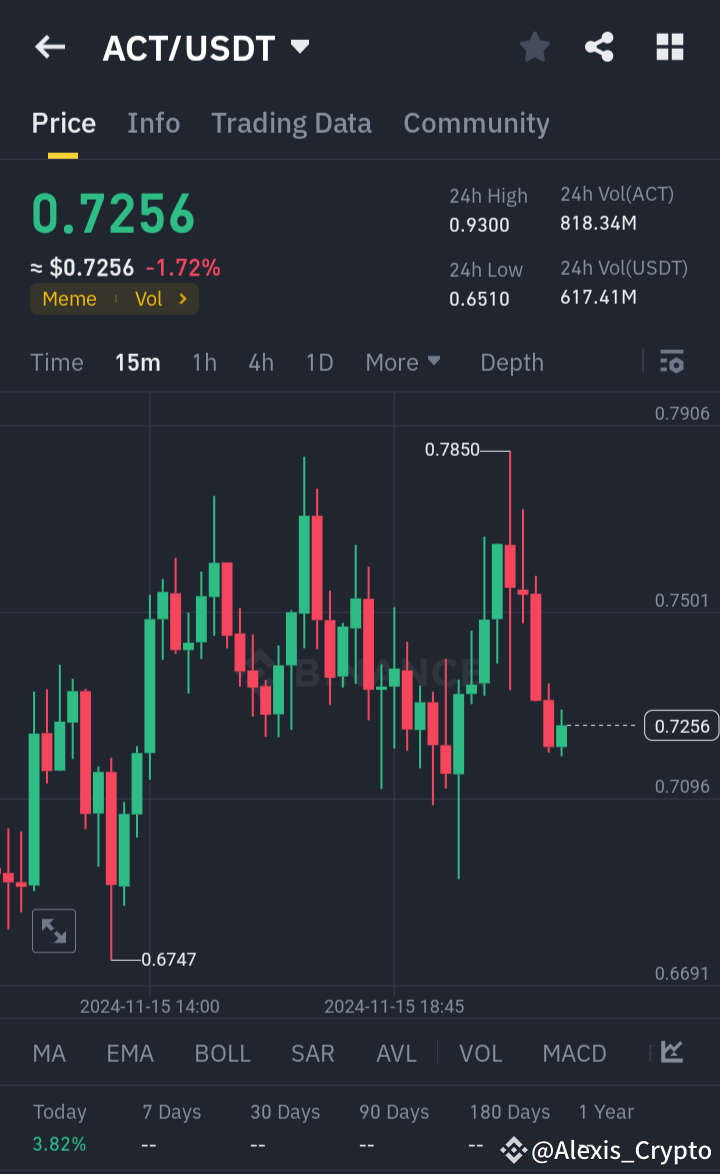The height and width of the screenshot is (1174, 720).
Task: Toggle the BOLL indicator
Action: [x=222, y=1053]
